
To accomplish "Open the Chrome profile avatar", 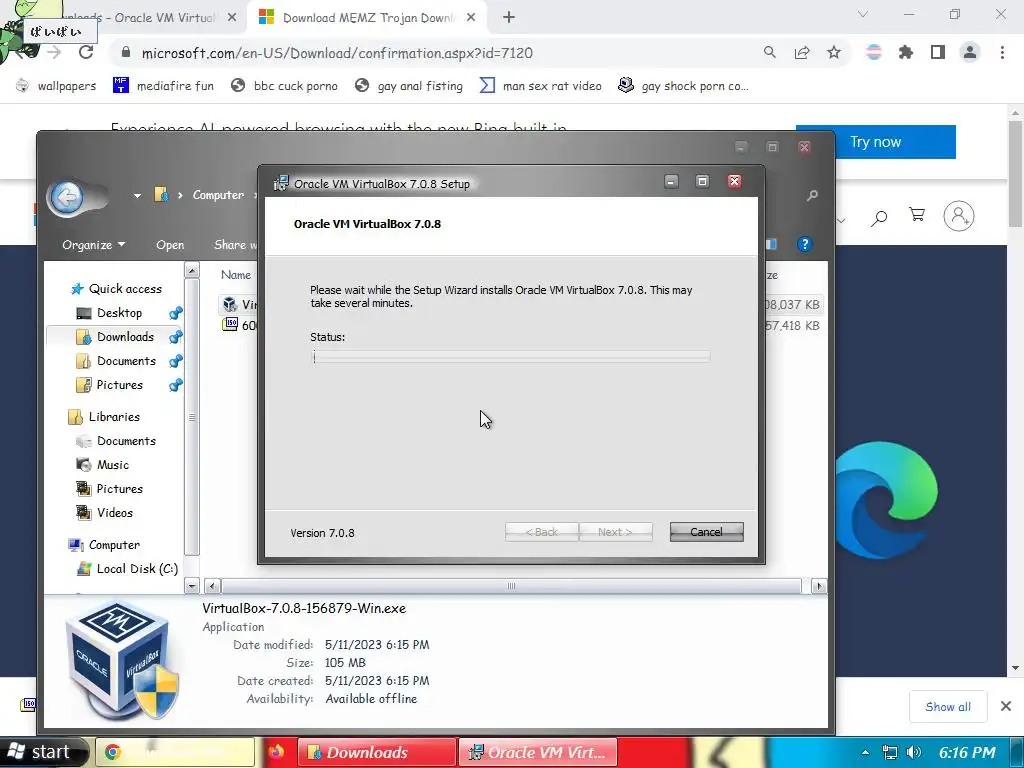I will coord(970,52).
